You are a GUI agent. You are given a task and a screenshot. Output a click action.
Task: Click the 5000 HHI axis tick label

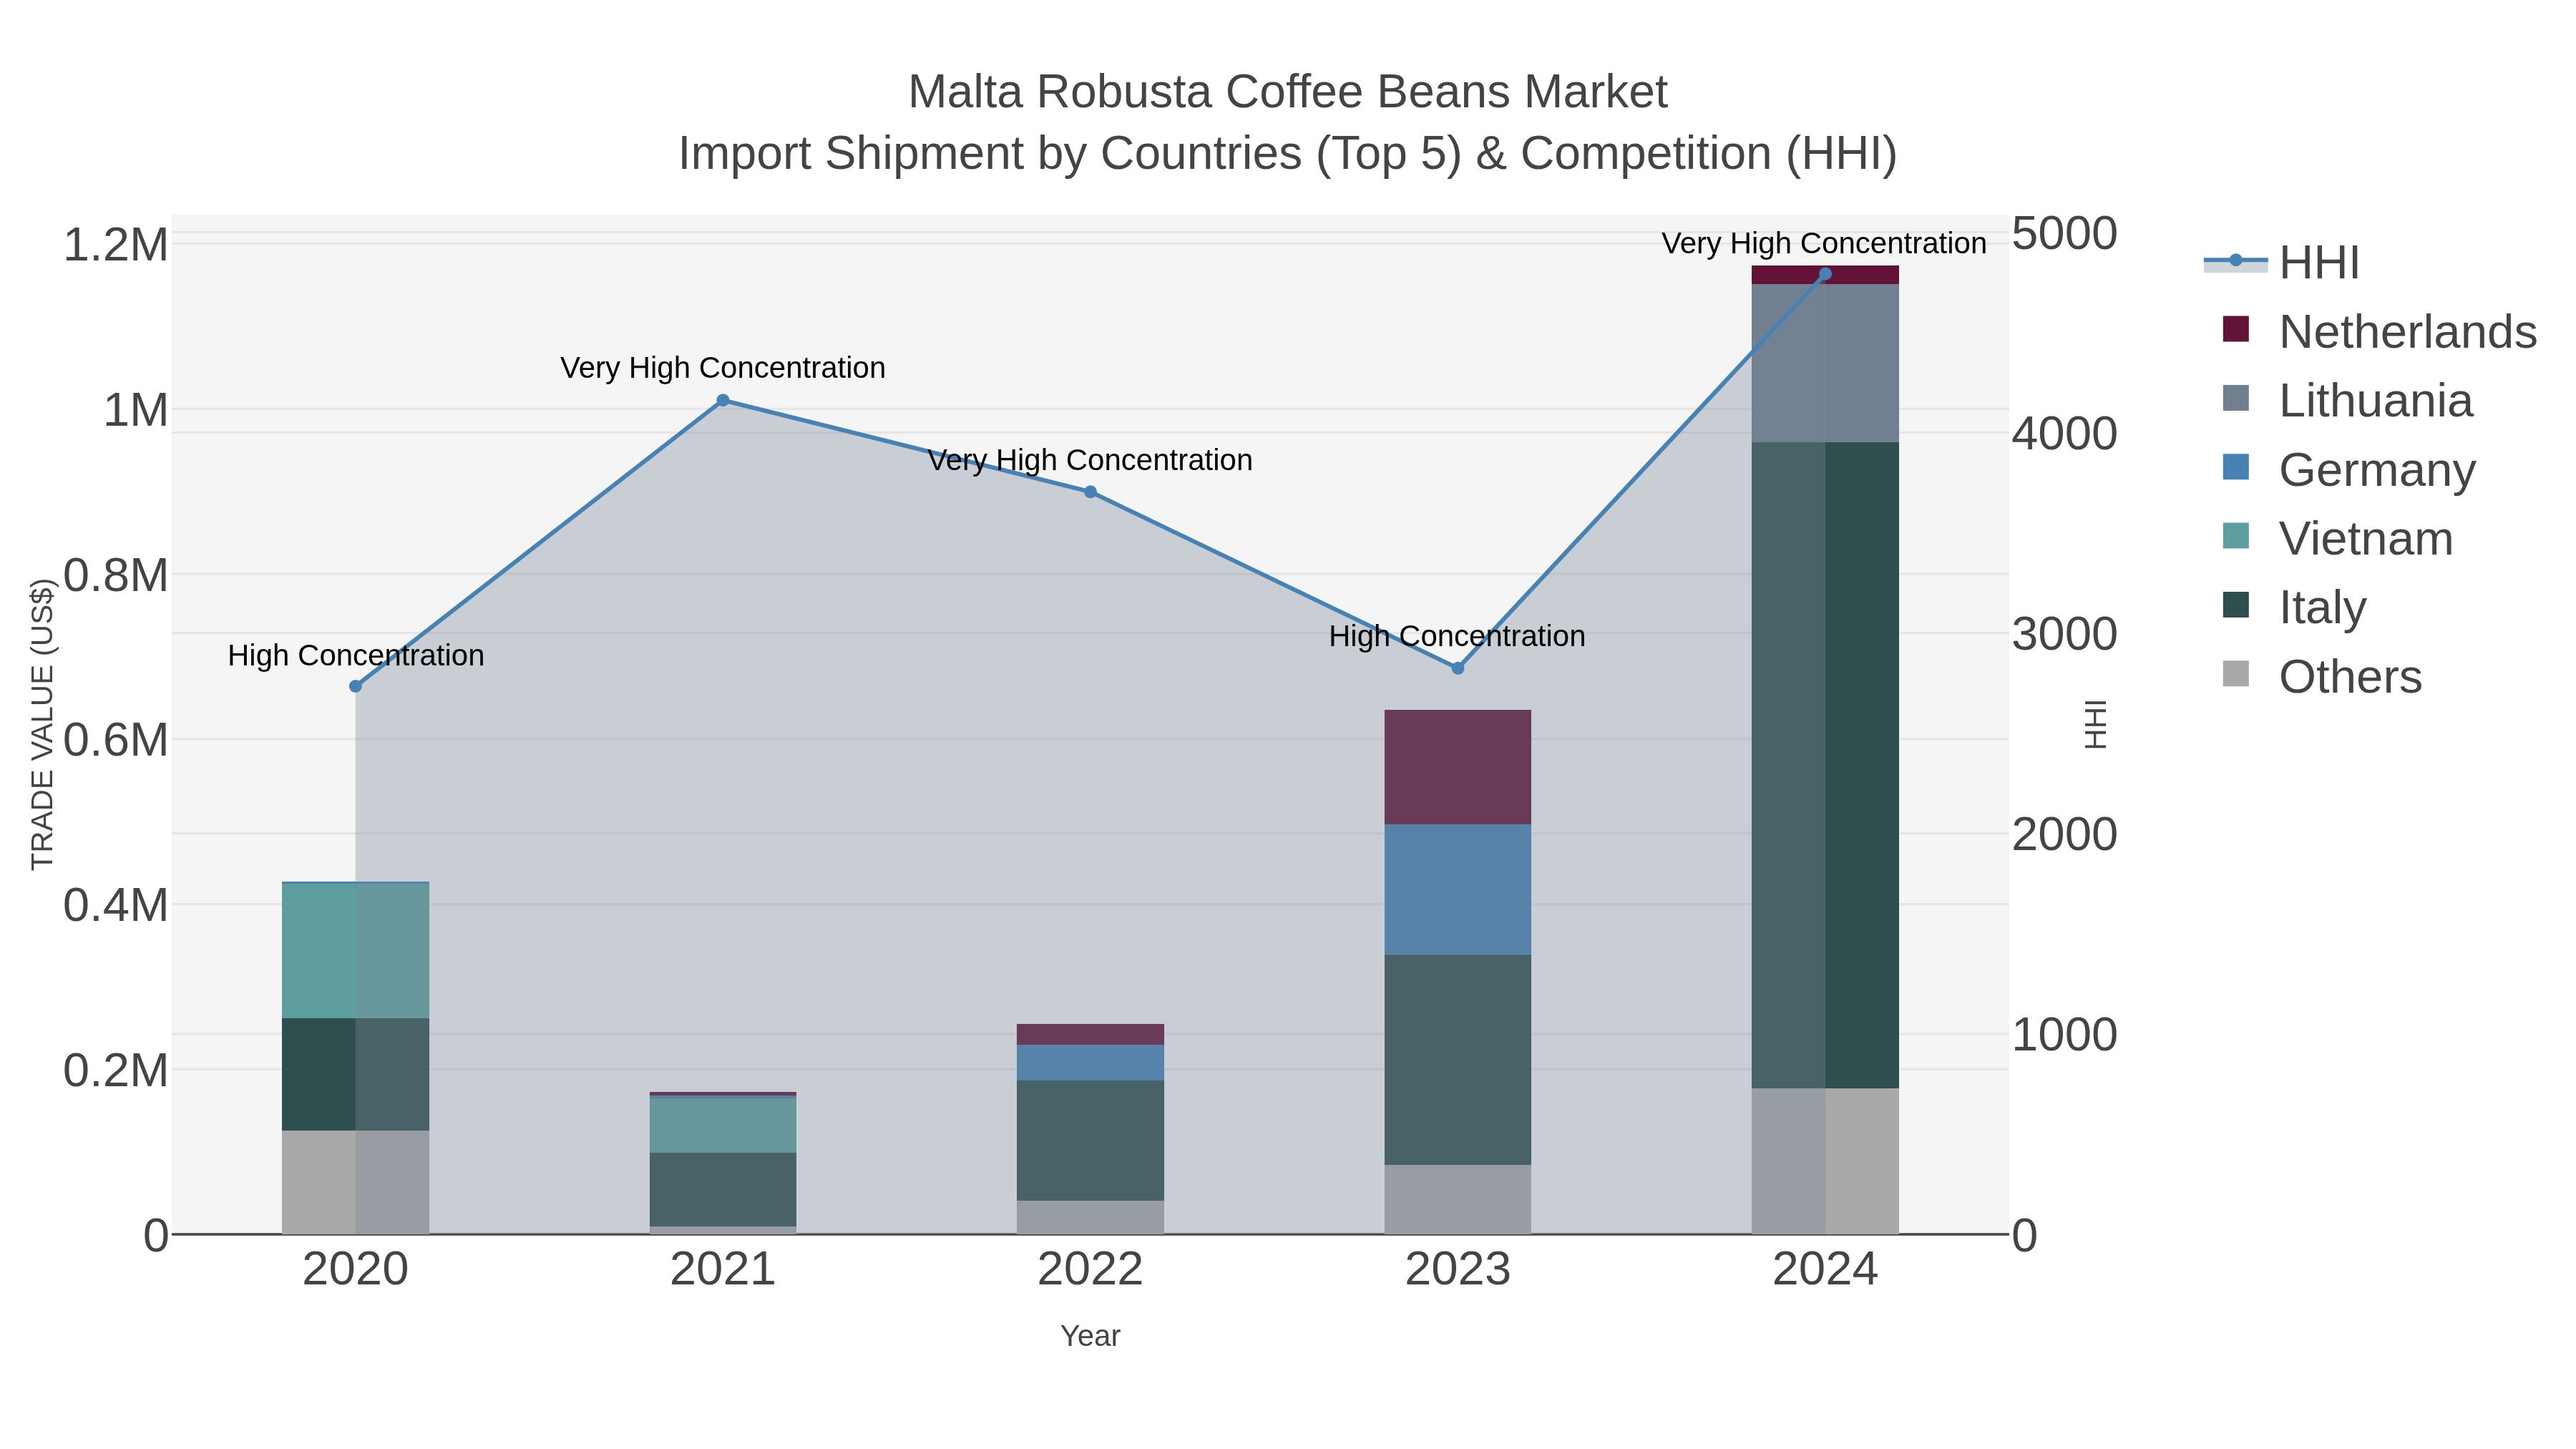(2064, 233)
